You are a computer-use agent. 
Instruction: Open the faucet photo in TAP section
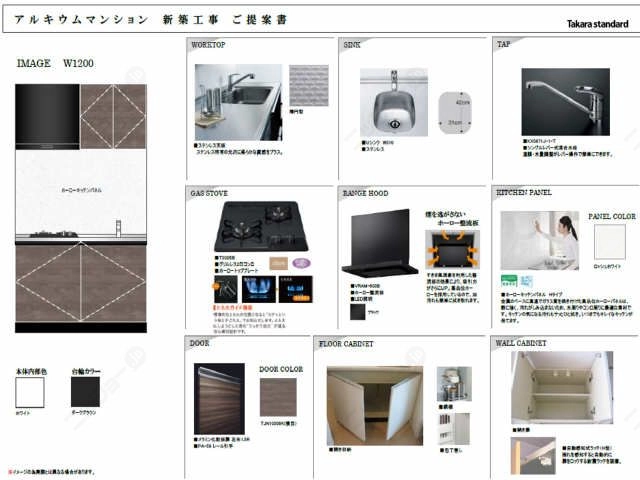(x=565, y=102)
